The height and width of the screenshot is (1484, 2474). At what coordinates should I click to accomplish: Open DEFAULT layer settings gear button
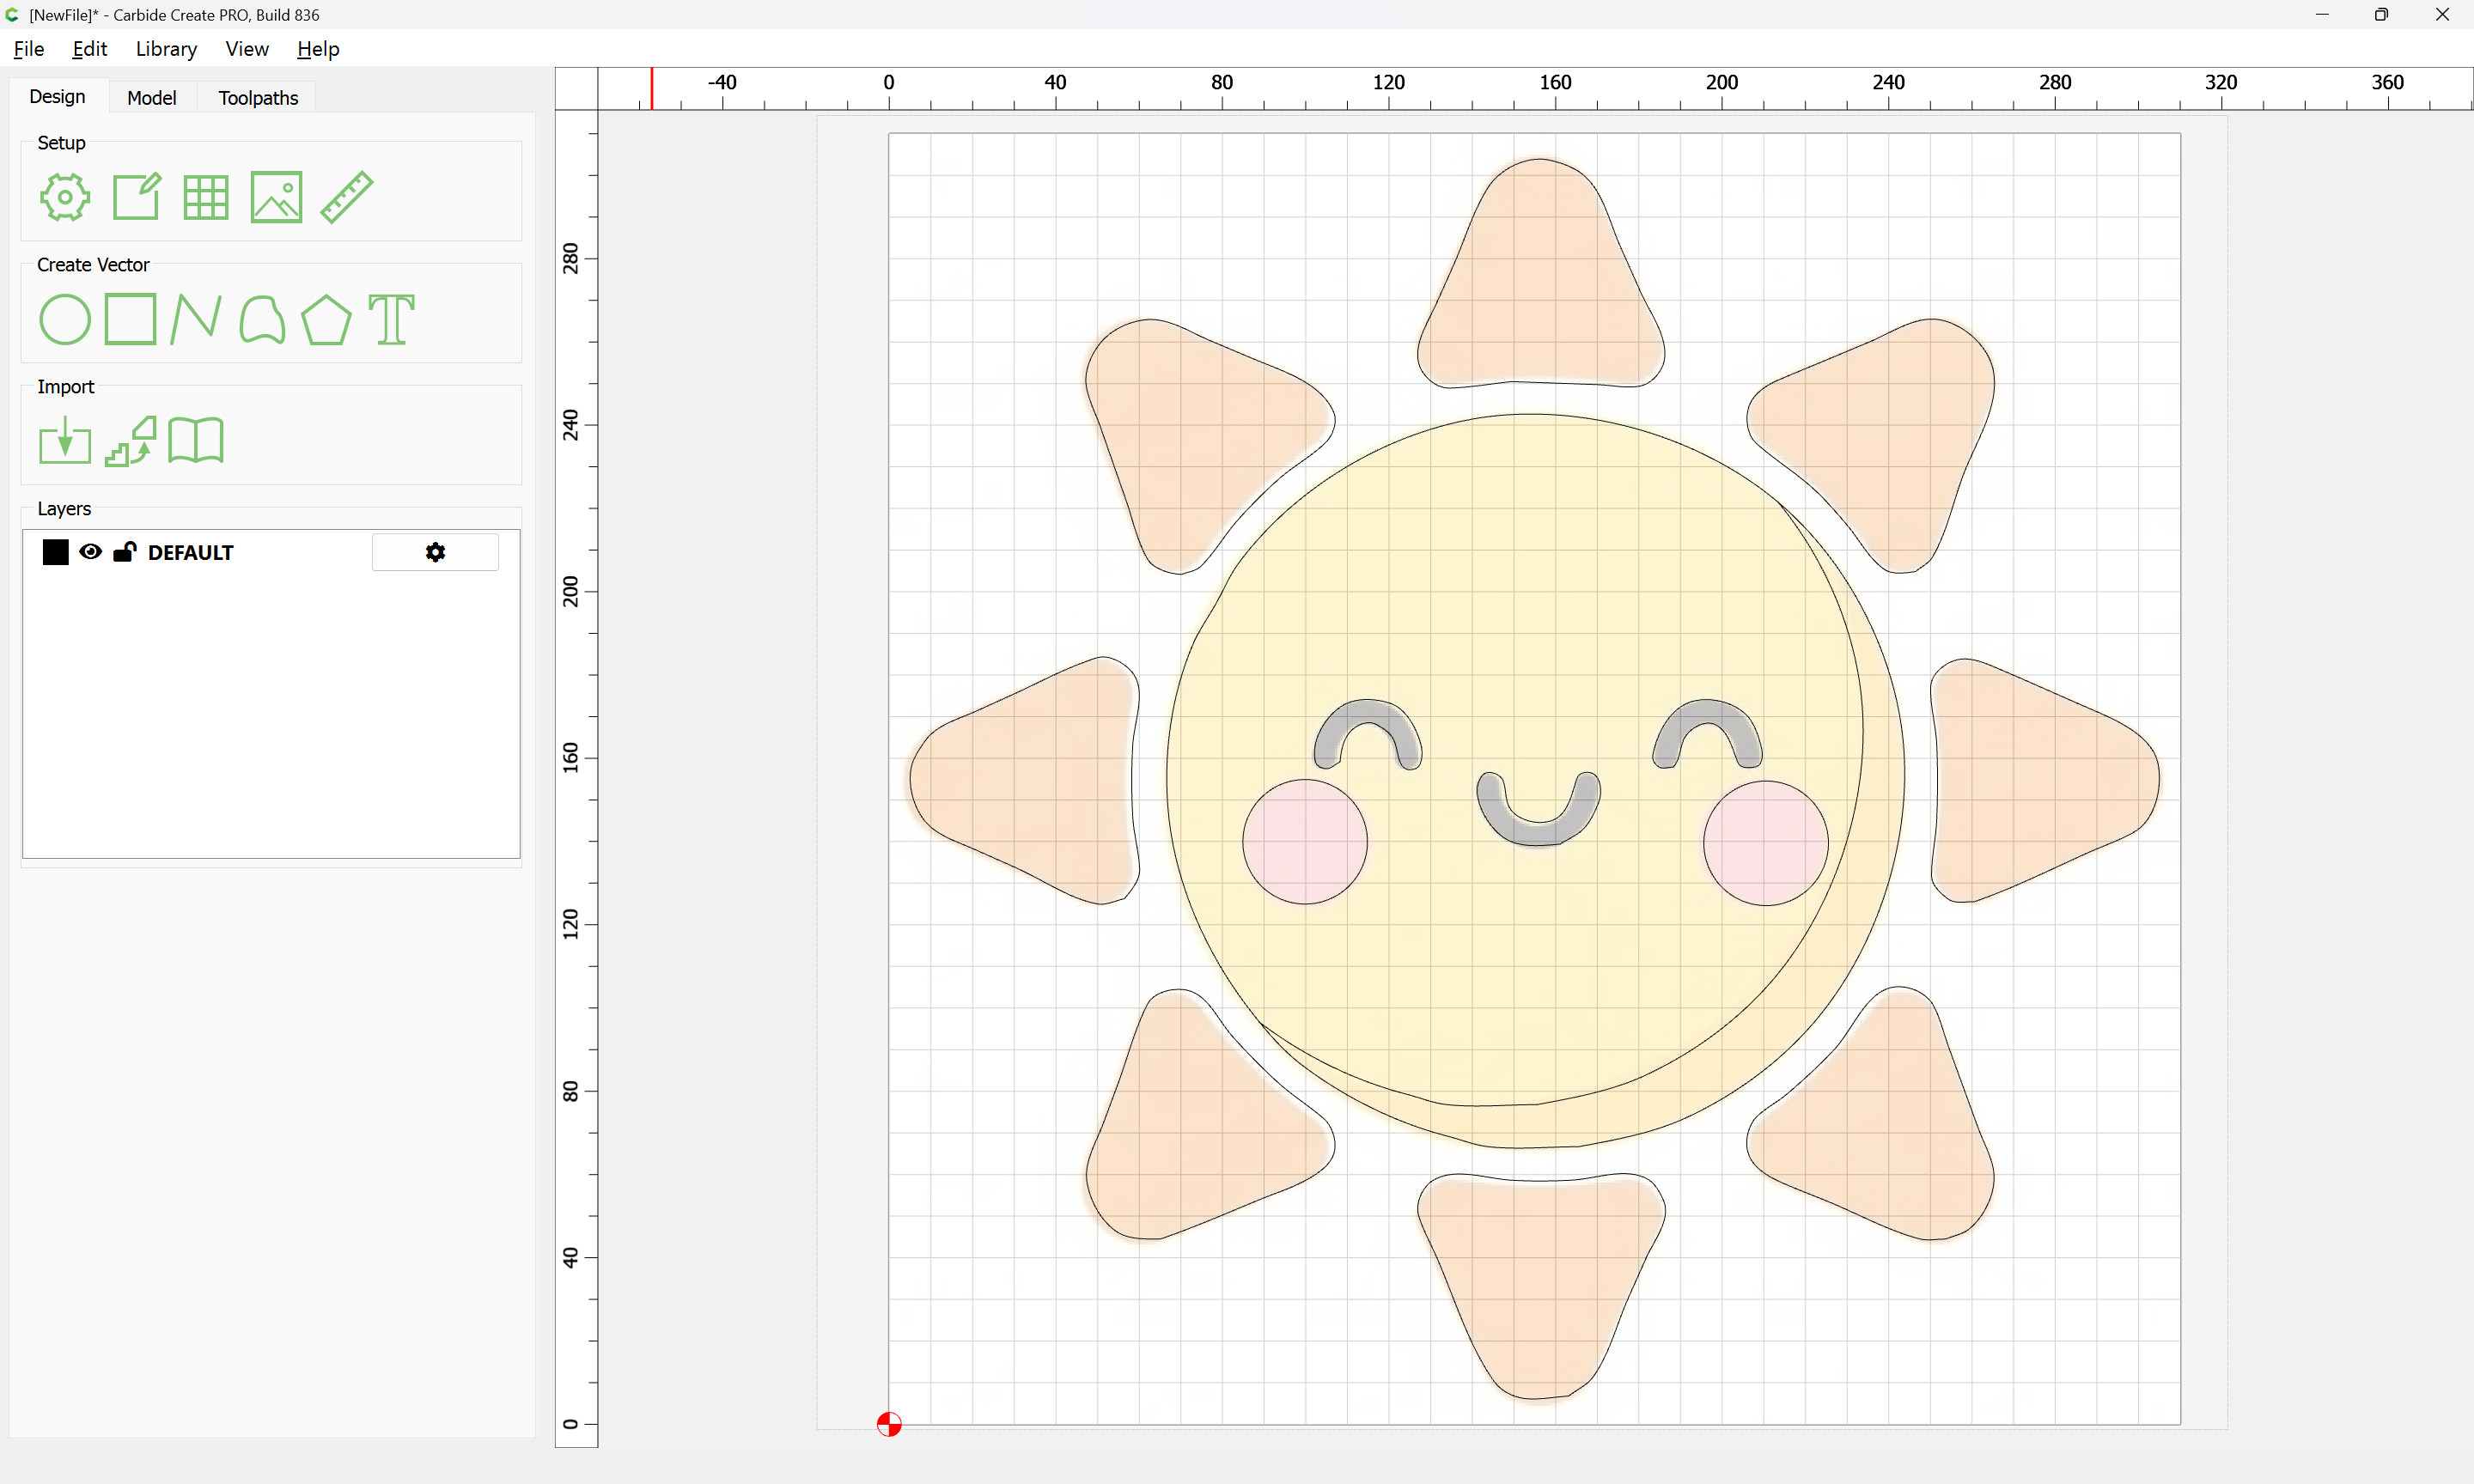(x=435, y=552)
